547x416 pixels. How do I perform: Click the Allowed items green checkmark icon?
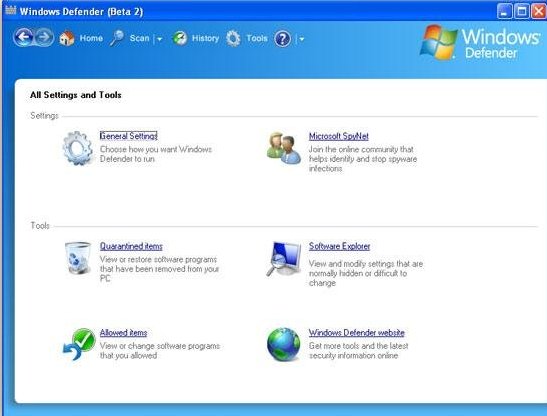tap(80, 344)
